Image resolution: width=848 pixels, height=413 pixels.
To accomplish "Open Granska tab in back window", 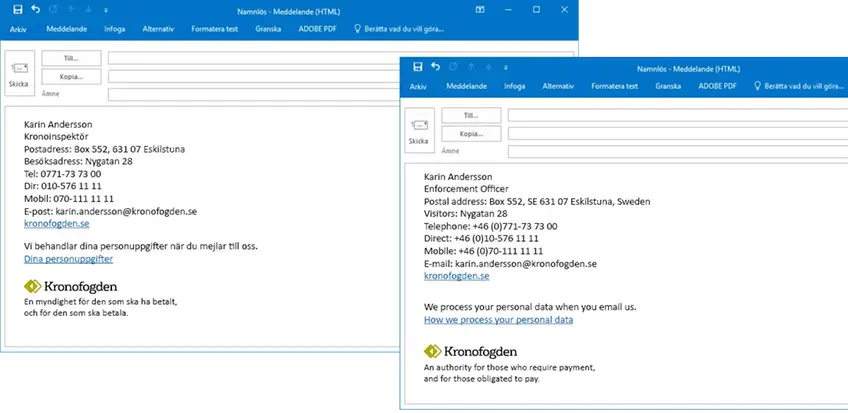I will point(268,29).
